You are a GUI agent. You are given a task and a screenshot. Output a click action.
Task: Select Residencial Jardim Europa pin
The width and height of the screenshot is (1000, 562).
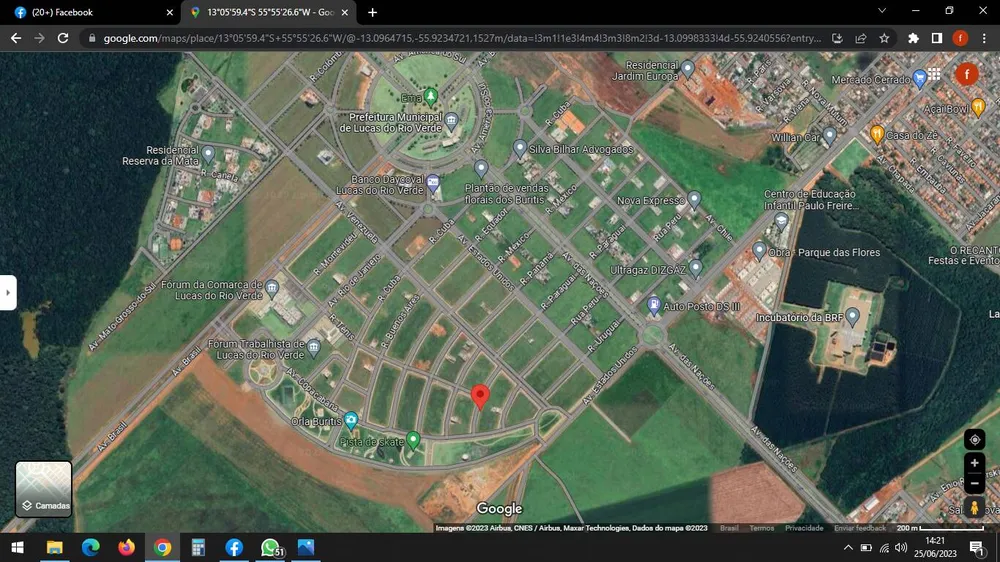tap(688, 68)
